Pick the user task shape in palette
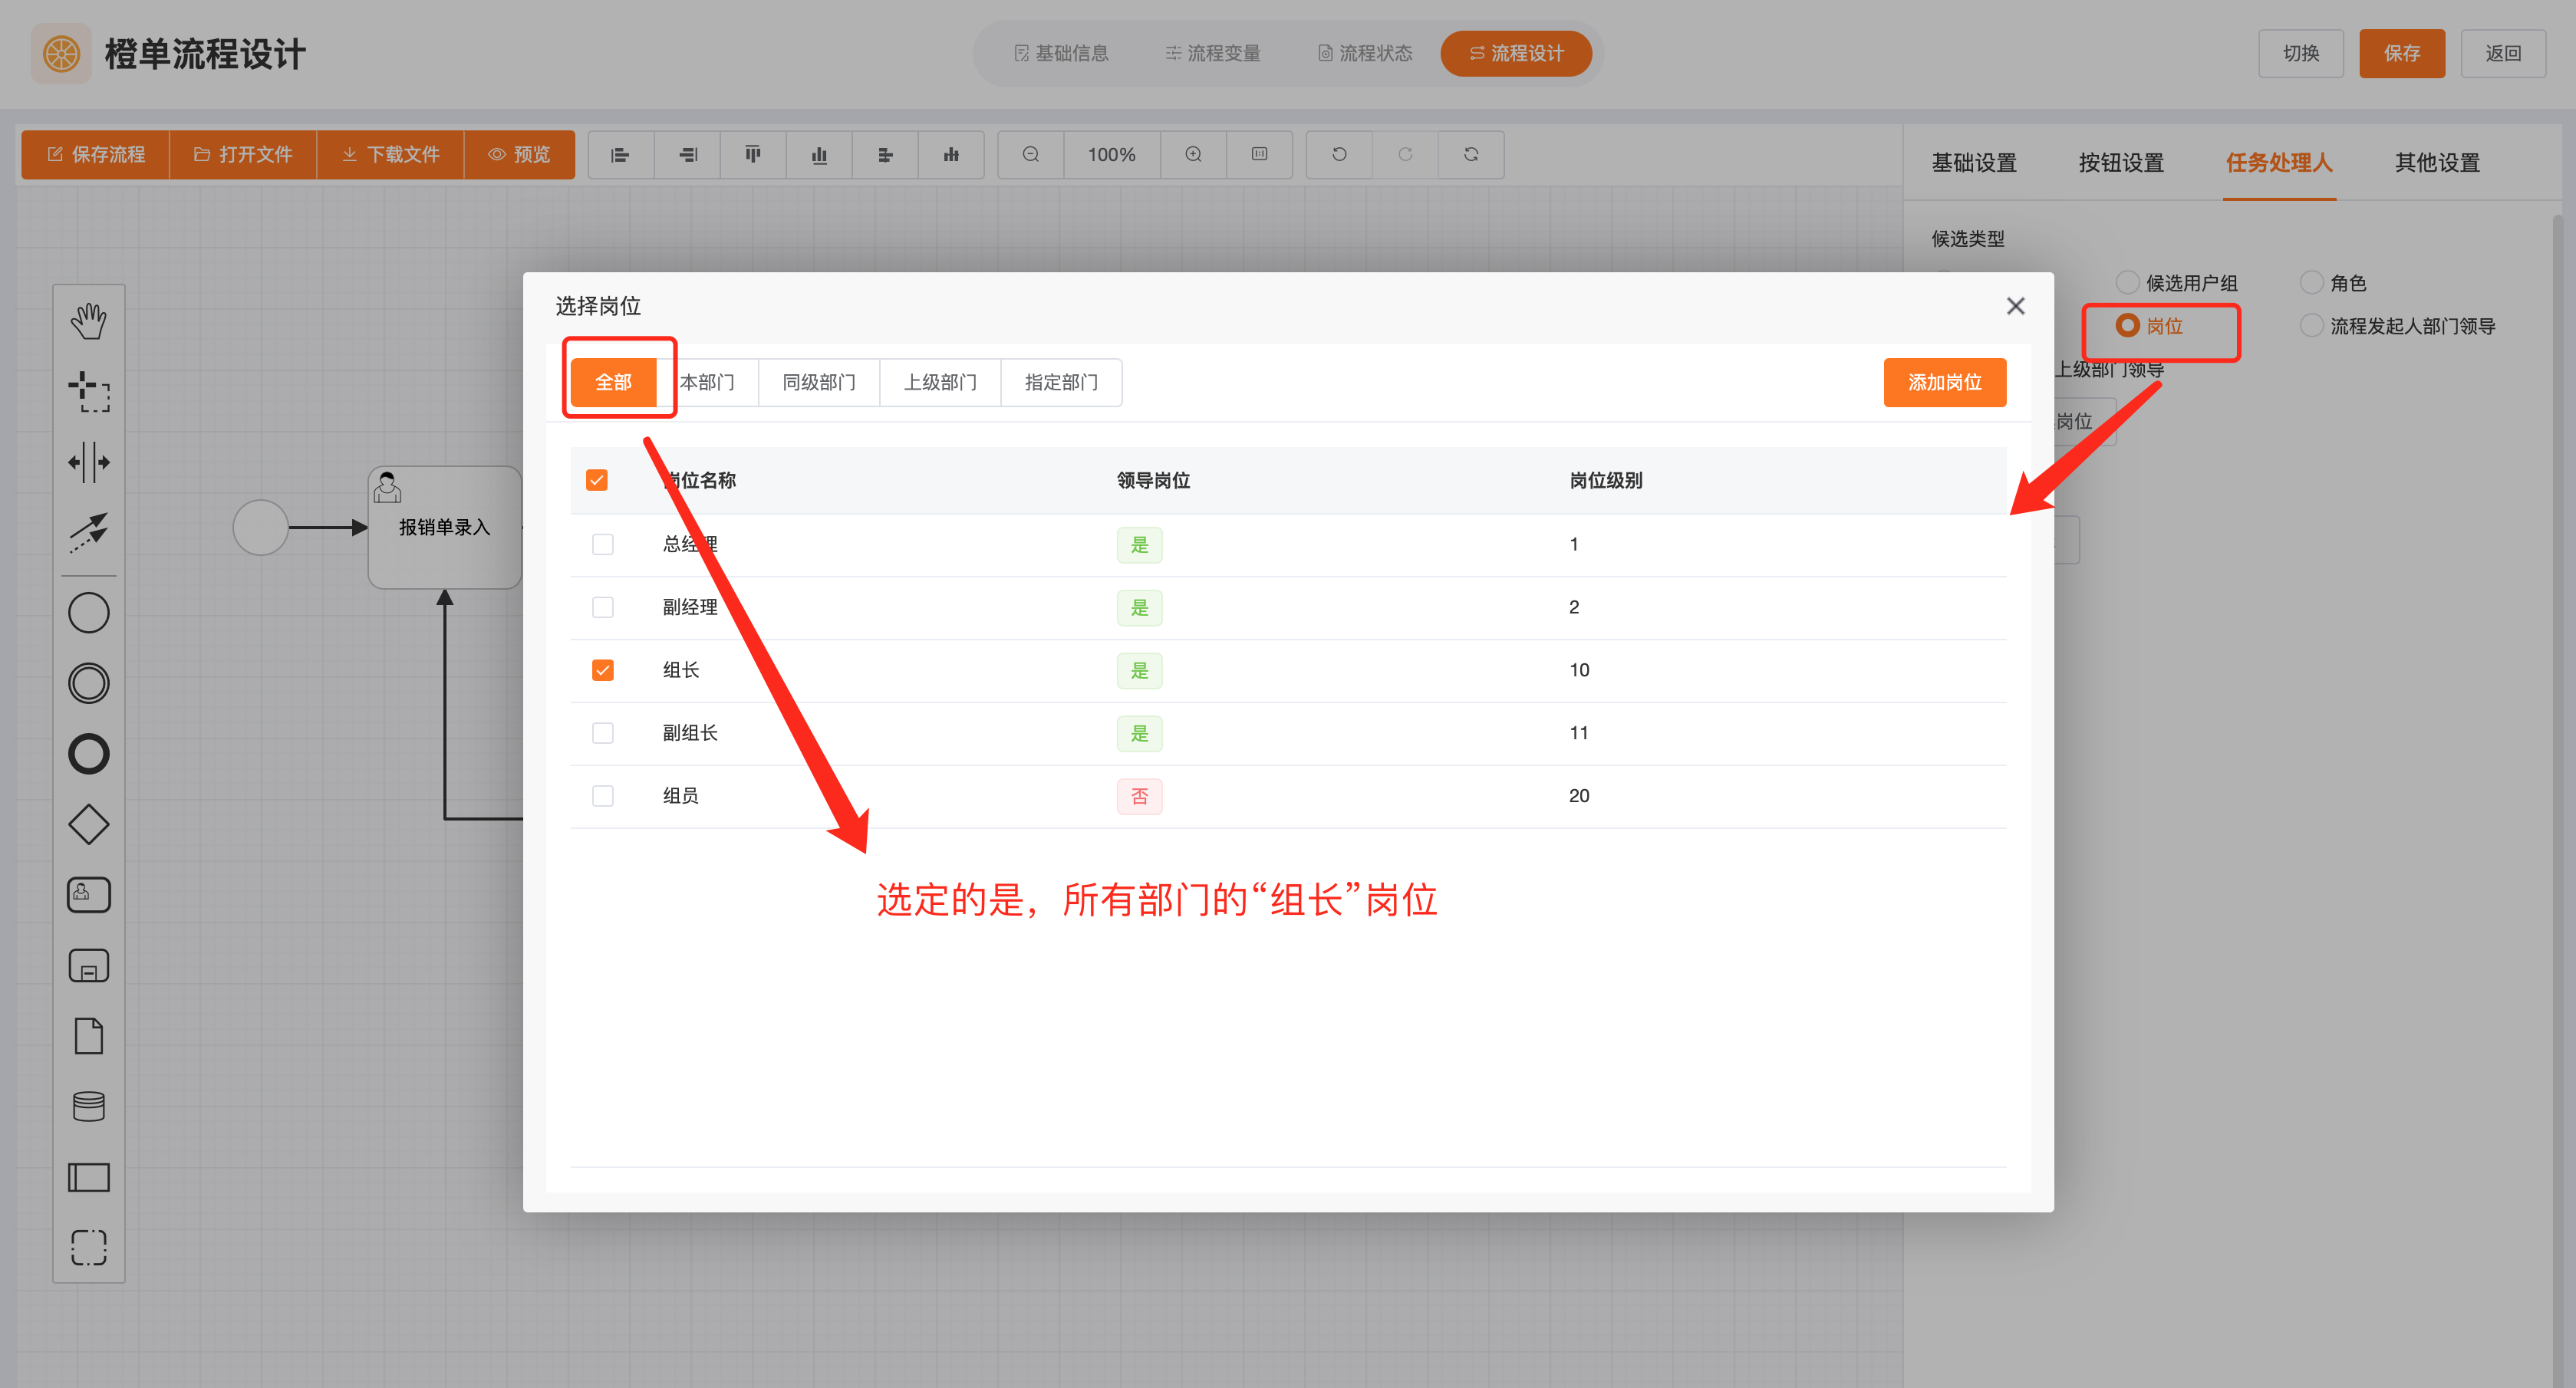This screenshot has width=2576, height=1388. click(x=89, y=895)
